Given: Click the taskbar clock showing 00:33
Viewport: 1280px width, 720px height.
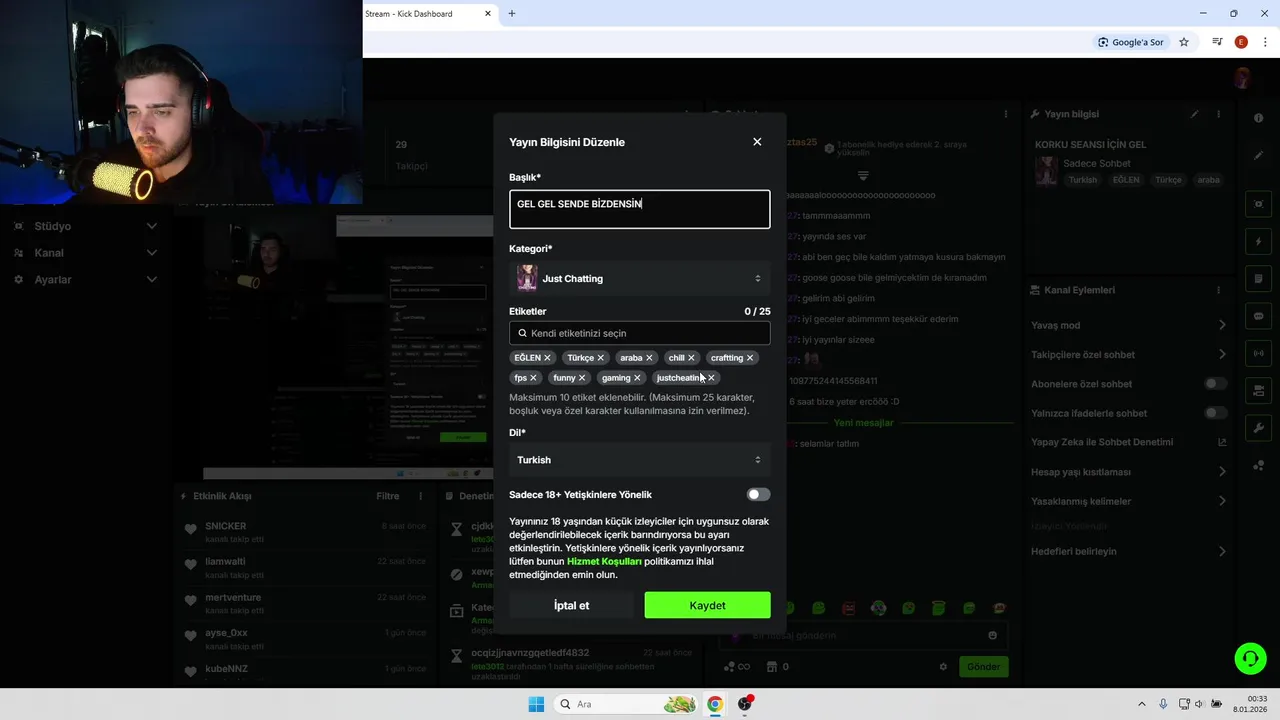Looking at the screenshot, I should pos(1250,704).
